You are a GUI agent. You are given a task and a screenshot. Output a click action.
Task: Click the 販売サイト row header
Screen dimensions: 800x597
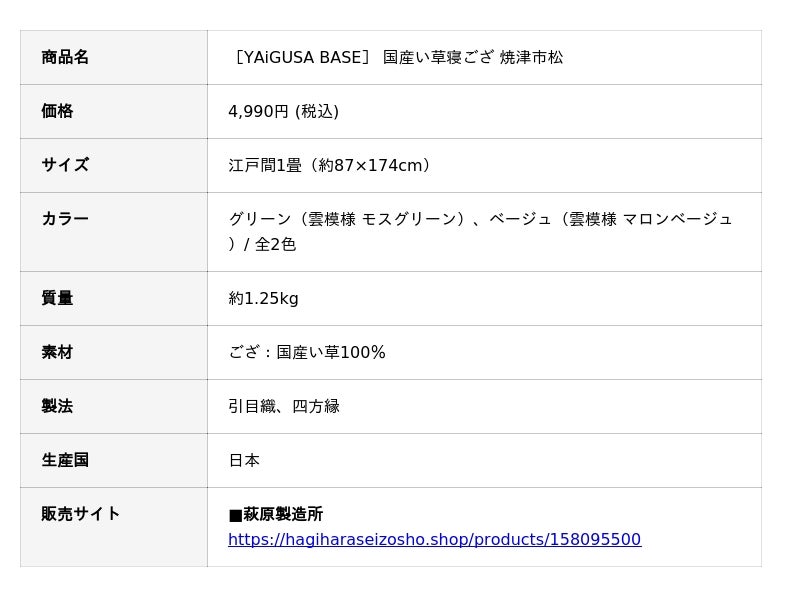point(81,514)
